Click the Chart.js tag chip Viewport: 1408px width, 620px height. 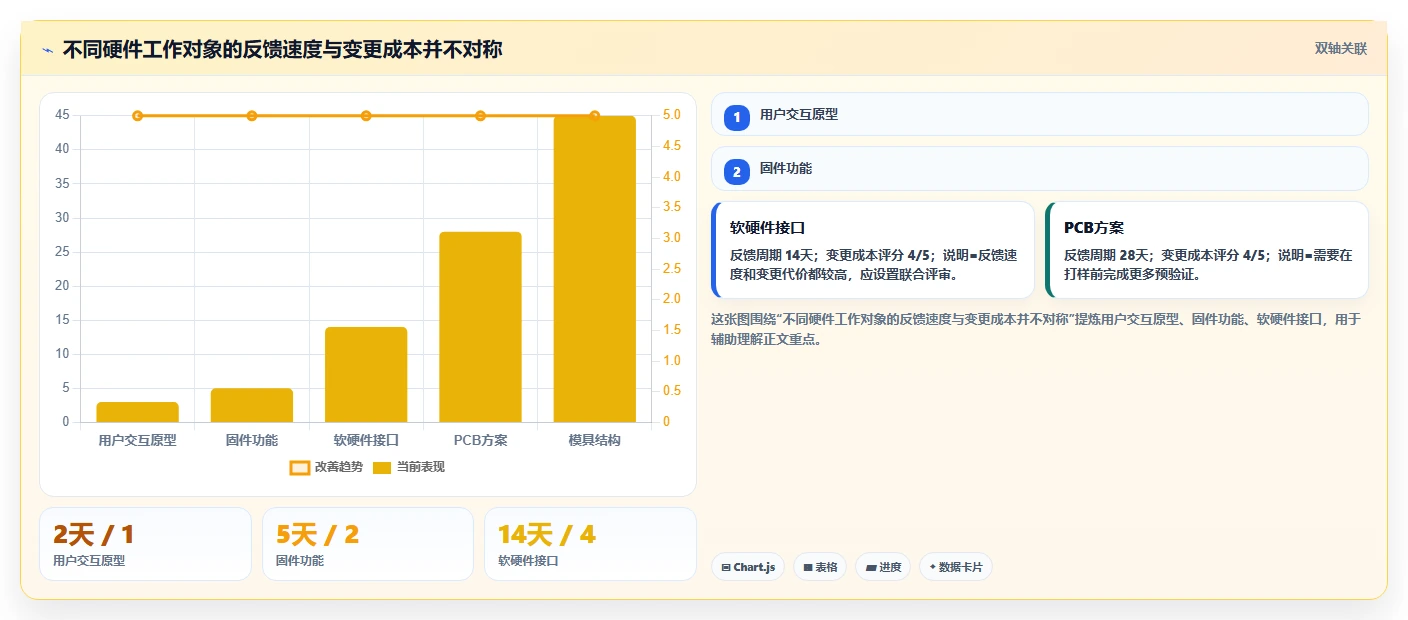tap(748, 567)
